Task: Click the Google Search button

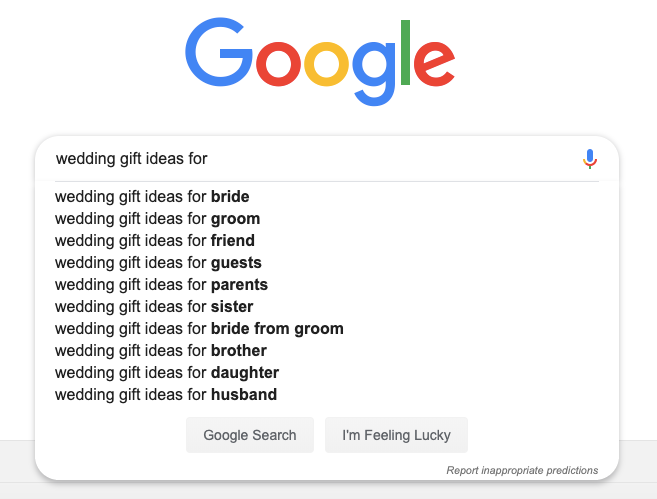Action: (250, 435)
